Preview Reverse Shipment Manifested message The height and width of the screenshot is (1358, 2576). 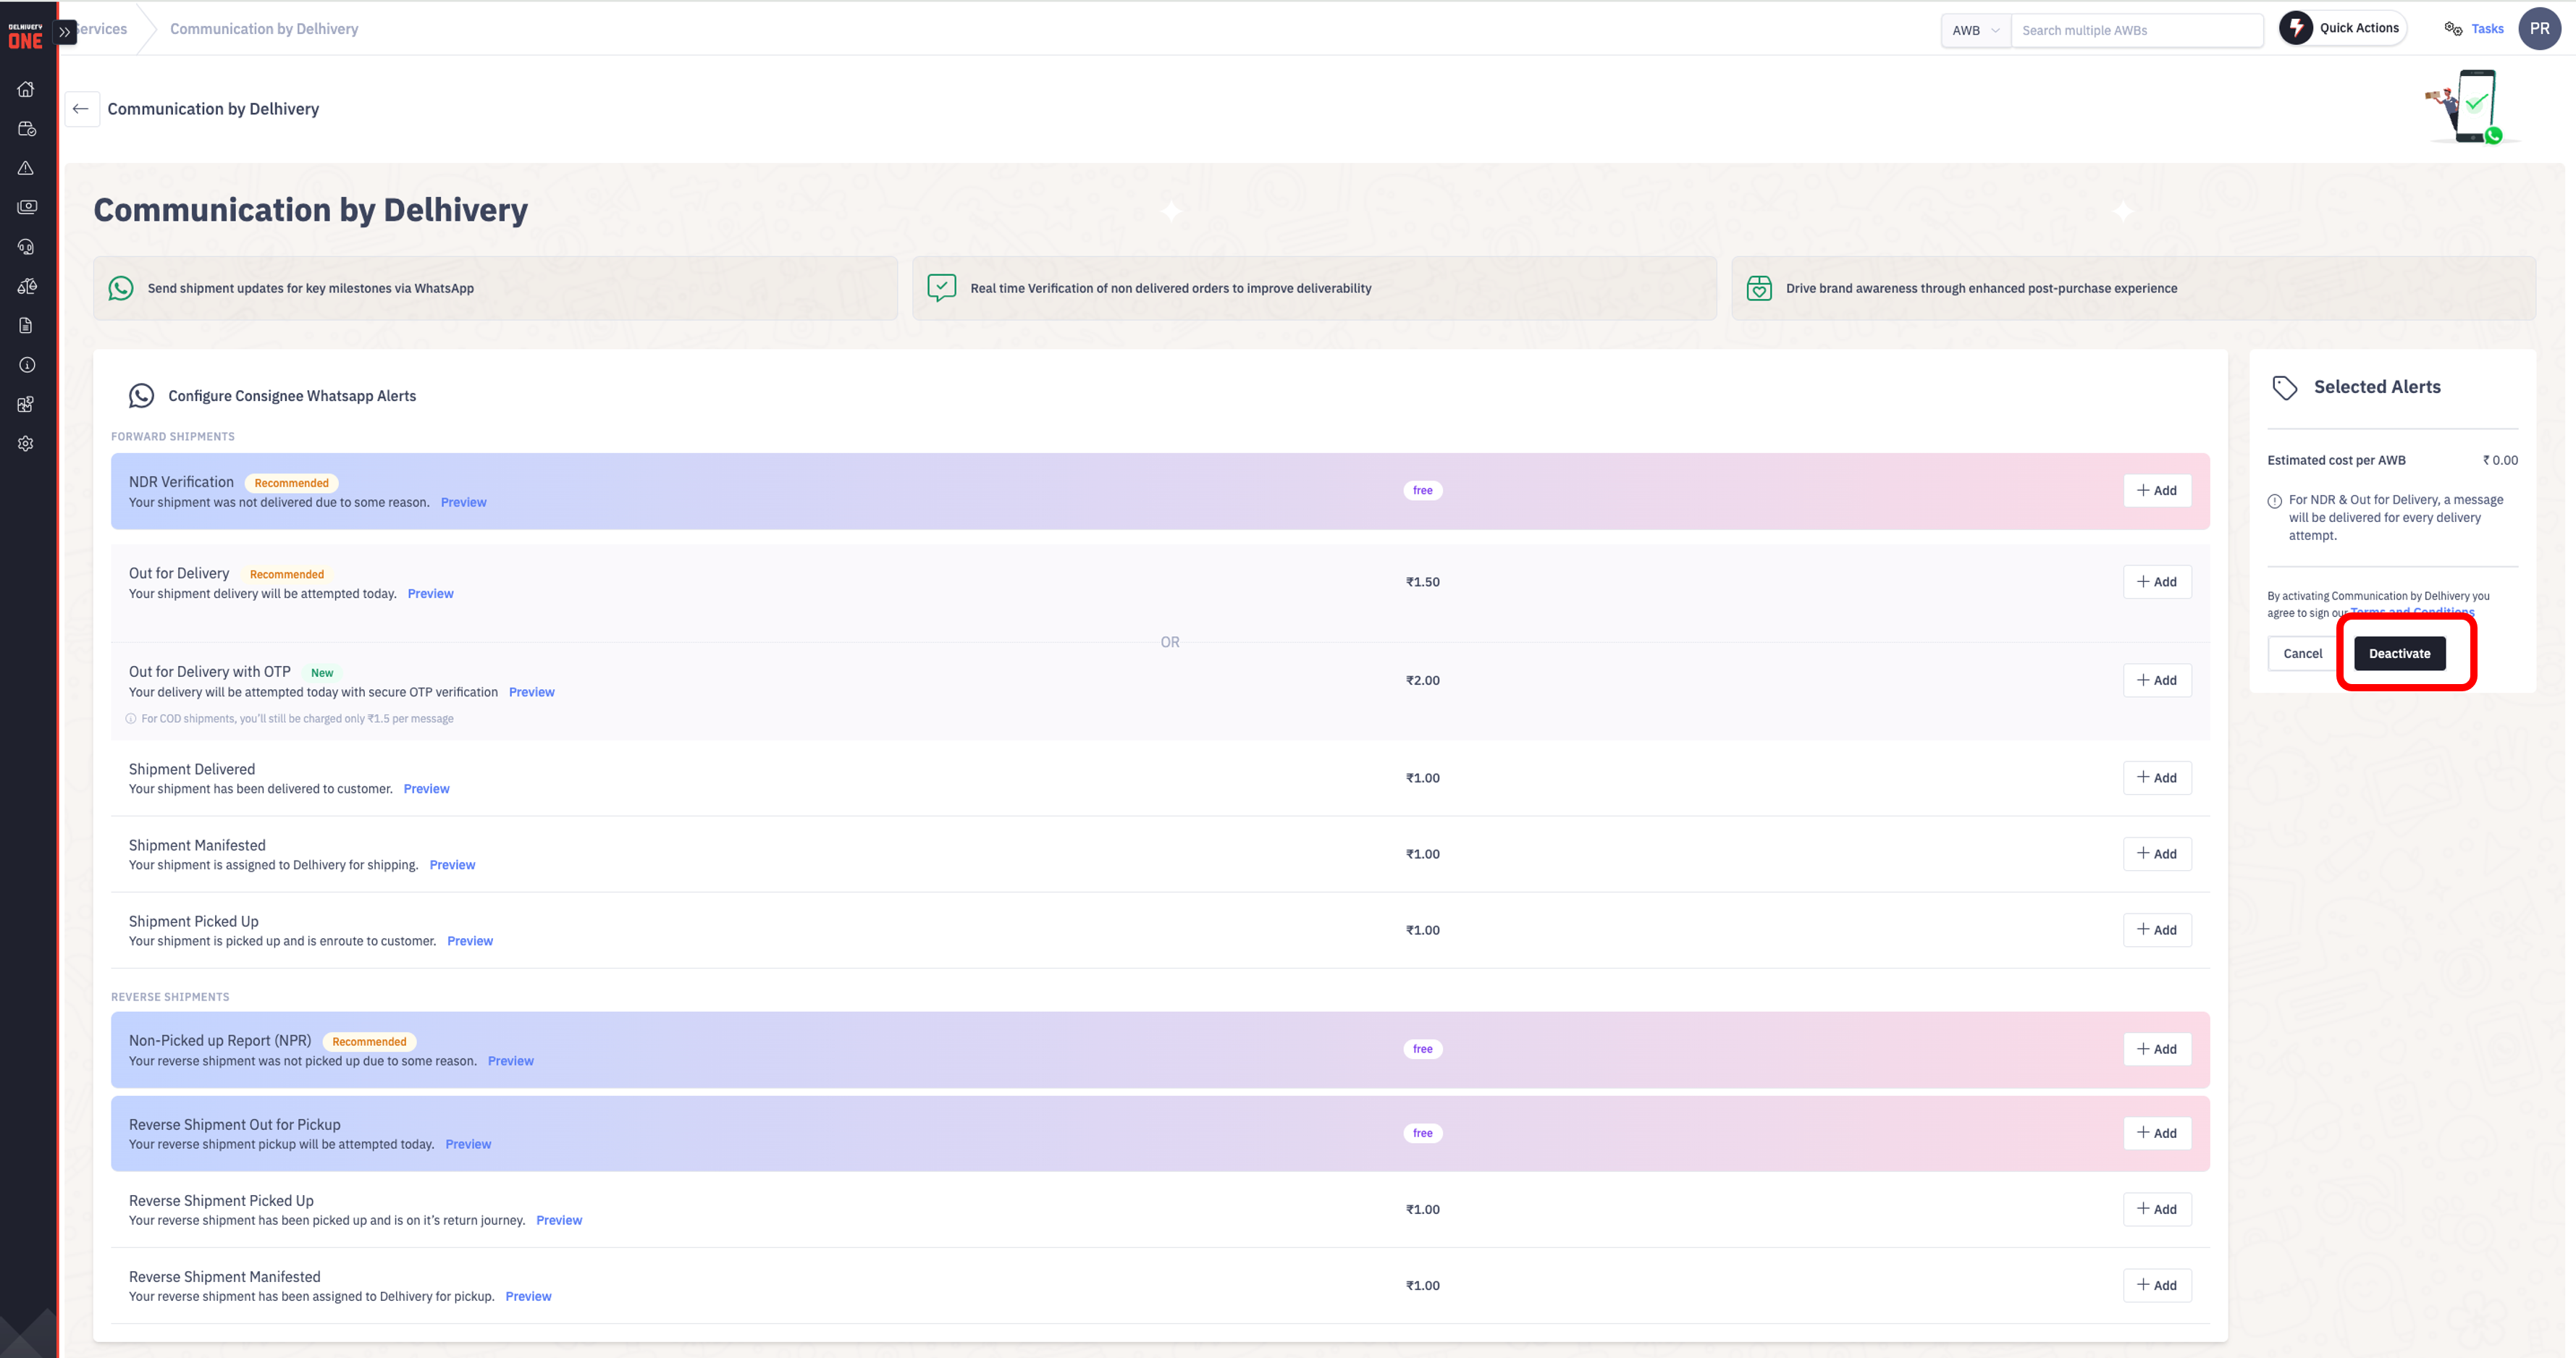click(x=528, y=1296)
